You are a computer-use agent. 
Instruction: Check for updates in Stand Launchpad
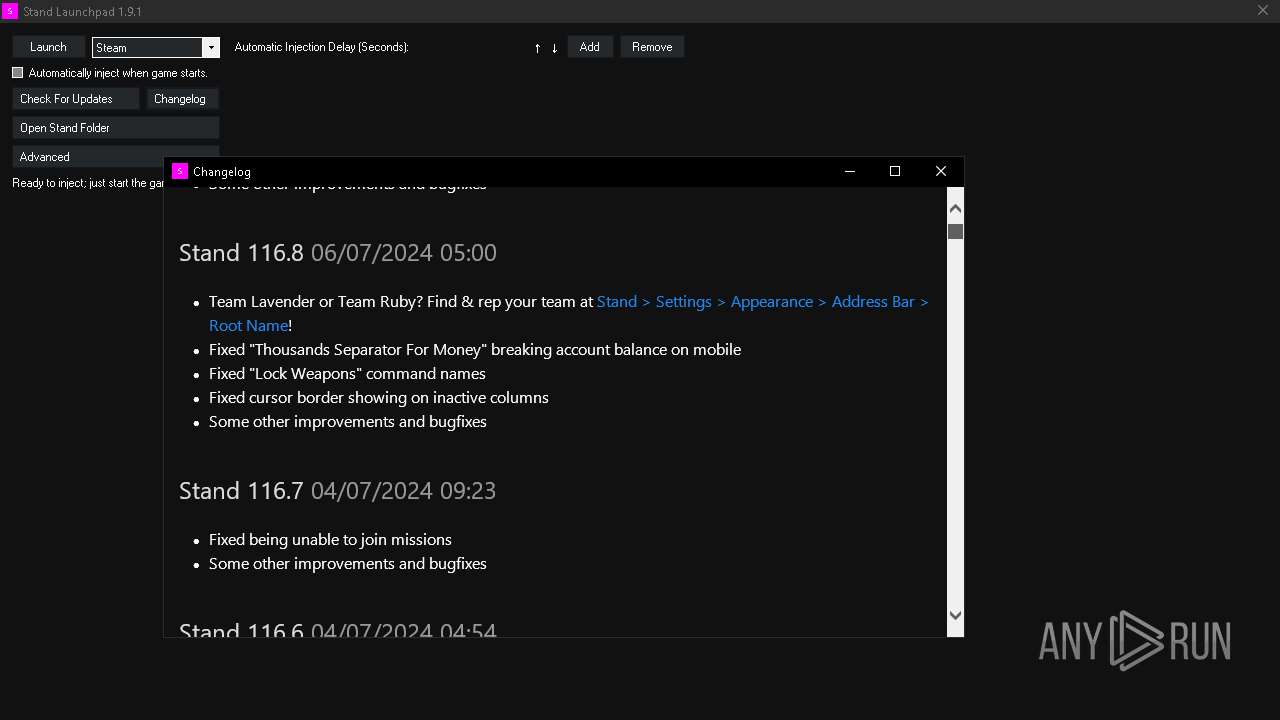75,99
